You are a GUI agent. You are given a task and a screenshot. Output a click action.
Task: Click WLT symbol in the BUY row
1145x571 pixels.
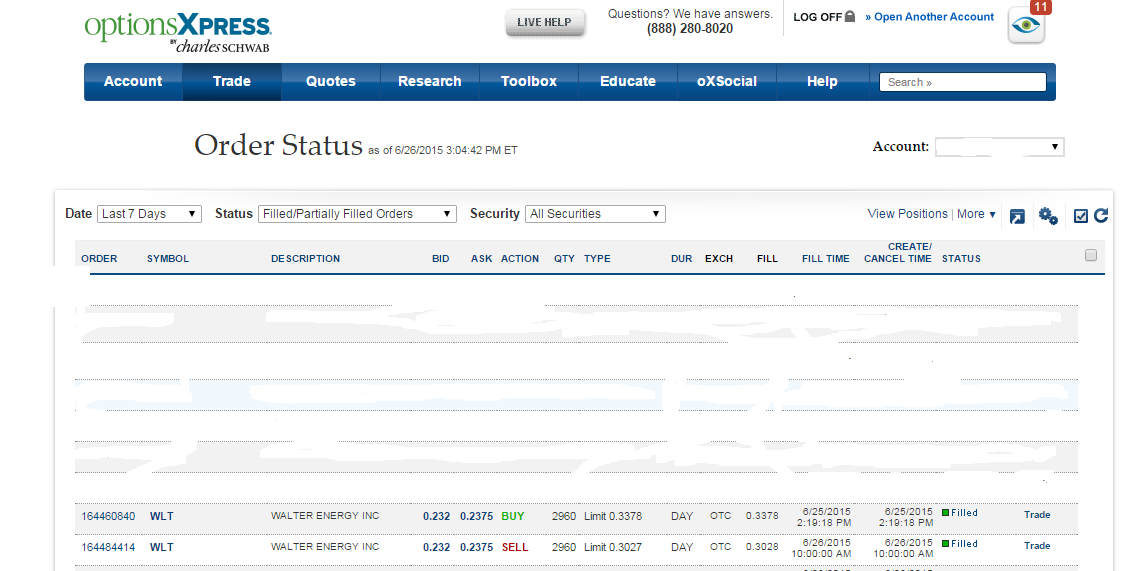(x=161, y=516)
